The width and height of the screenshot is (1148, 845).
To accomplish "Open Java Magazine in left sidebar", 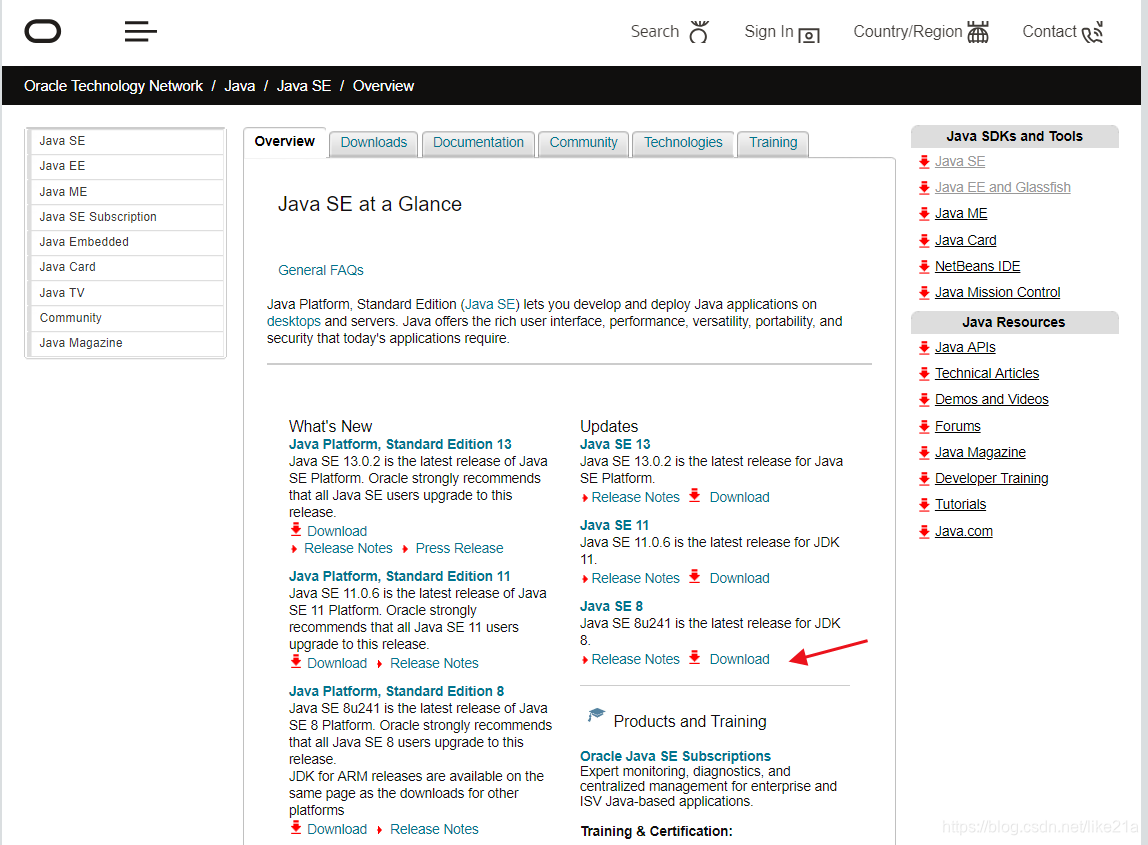I will click(x=126, y=343).
